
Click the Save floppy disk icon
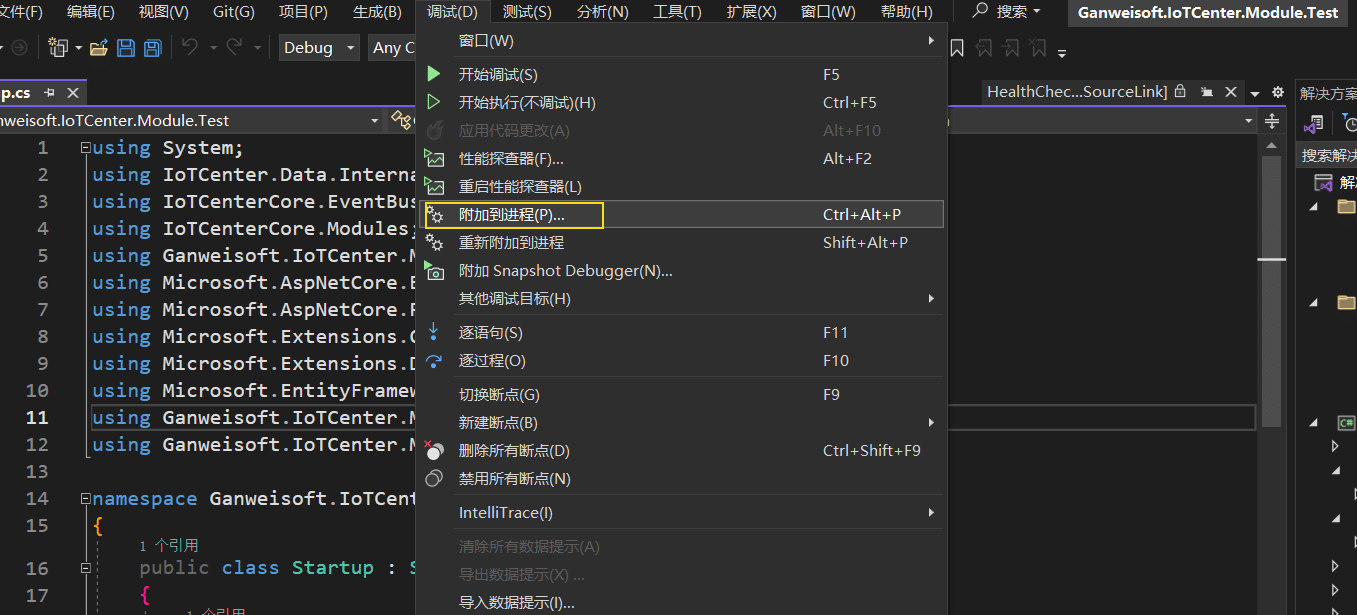pyautogui.click(x=126, y=48)
